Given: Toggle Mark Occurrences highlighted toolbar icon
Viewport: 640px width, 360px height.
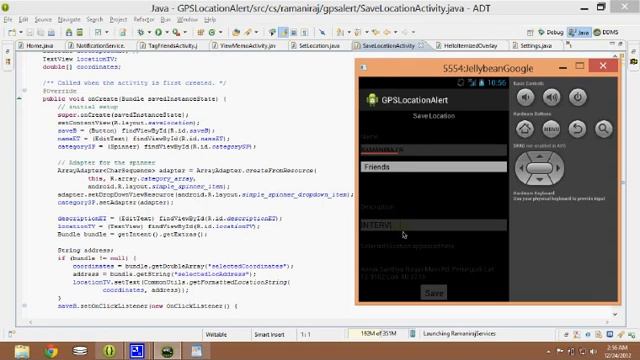Looking at the screenshot, I should [x=284, y=32].
